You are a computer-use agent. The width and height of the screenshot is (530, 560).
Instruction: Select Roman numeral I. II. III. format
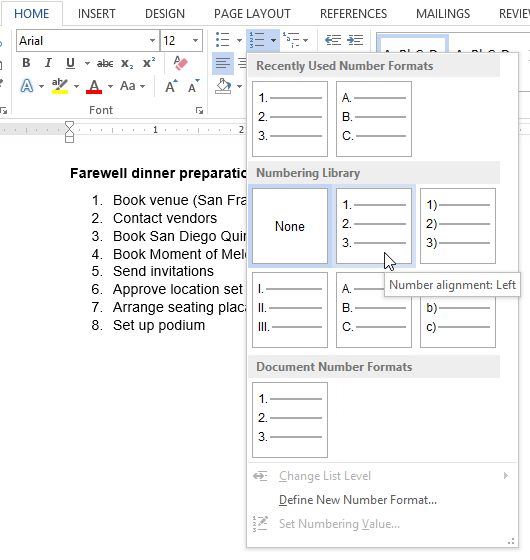[x=290, y=310]
